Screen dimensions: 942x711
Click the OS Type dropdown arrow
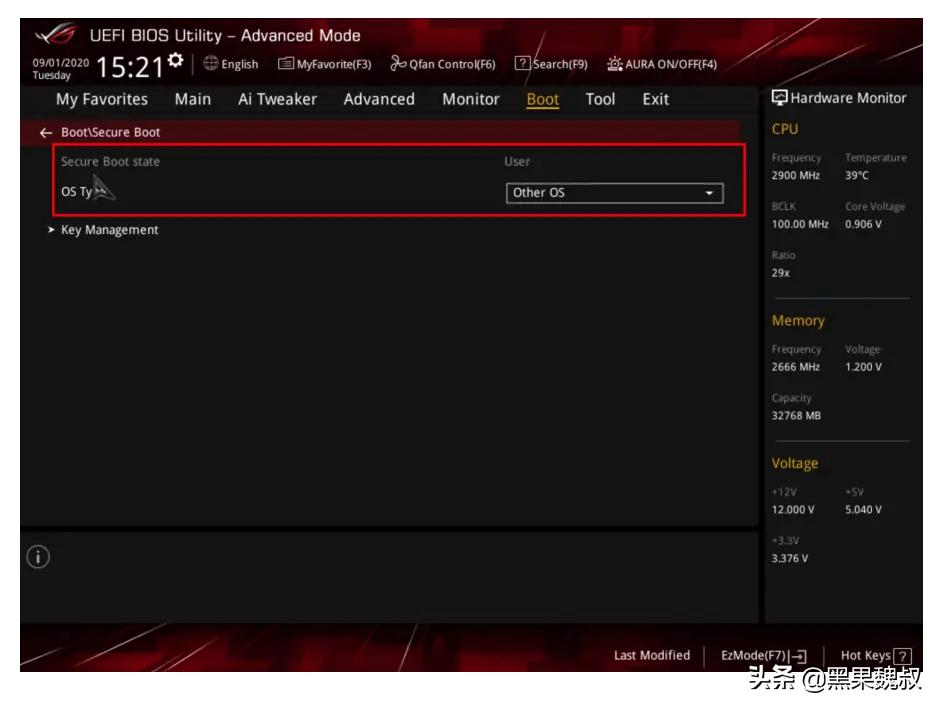pos(709,193)
